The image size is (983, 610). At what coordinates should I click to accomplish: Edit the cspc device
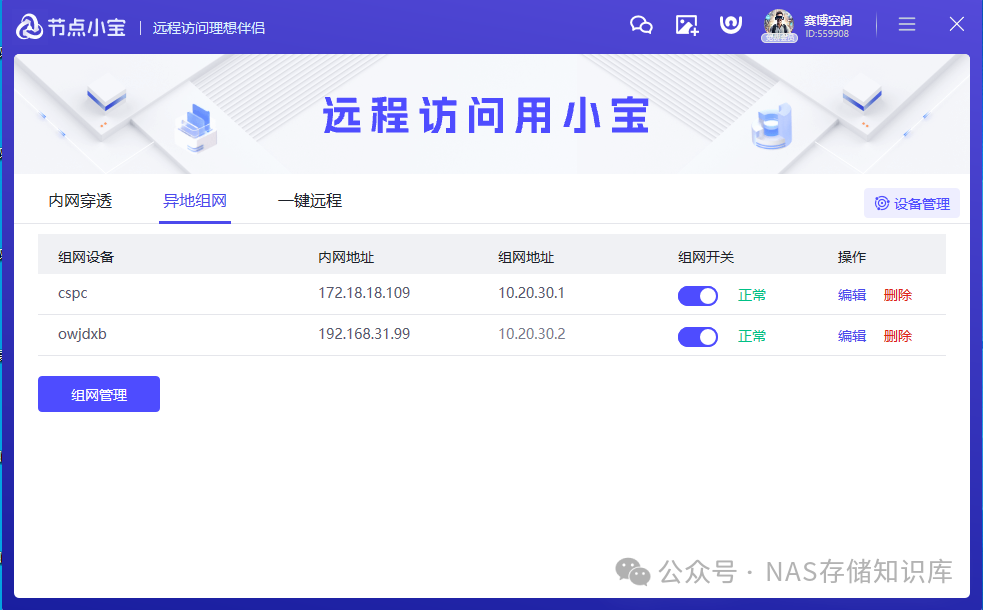[x=852, y=295]
